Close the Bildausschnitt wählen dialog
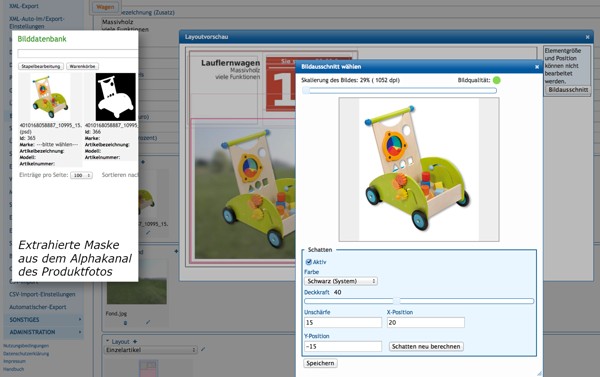The height and width of the screenshot is (377, 600). (537, 67)
